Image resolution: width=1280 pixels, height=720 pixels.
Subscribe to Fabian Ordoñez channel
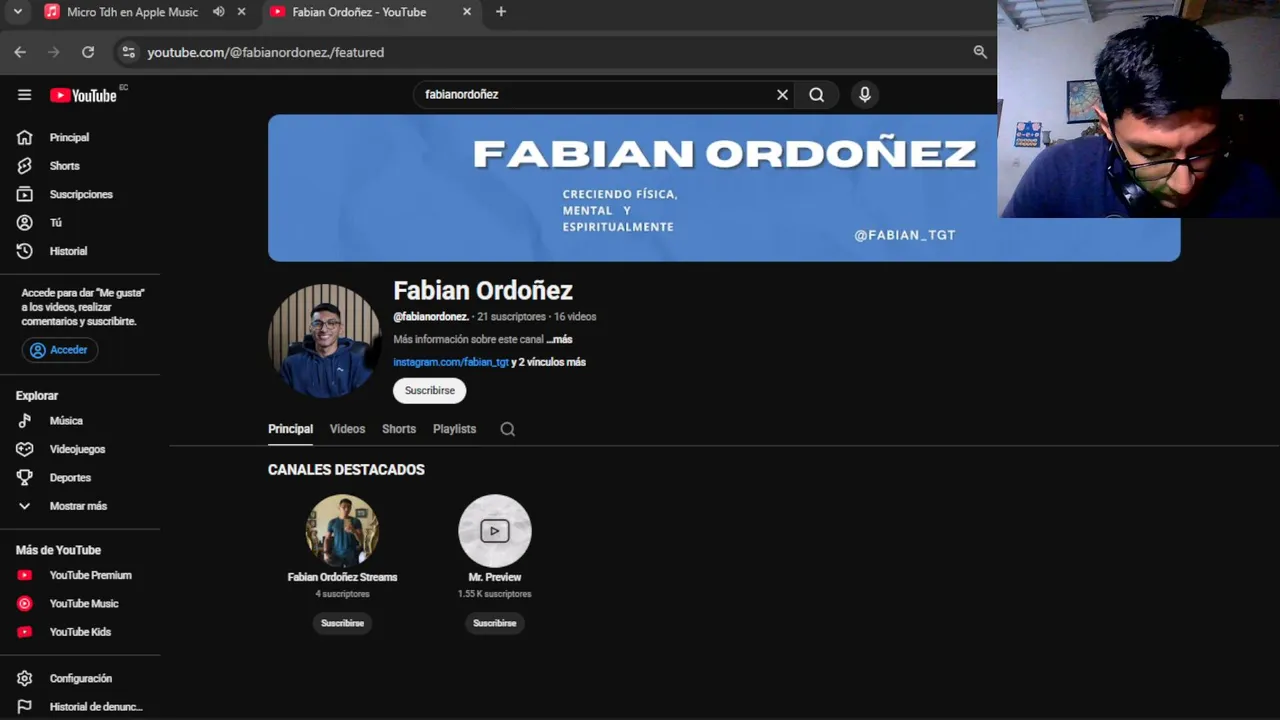point(429,391)
